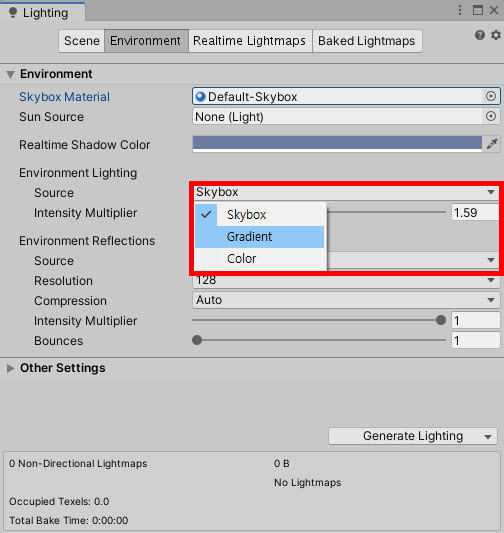Click the Environment Reflections heading
Image resolution: width=504 pixels, height=533 pixels.
[87, 241]
